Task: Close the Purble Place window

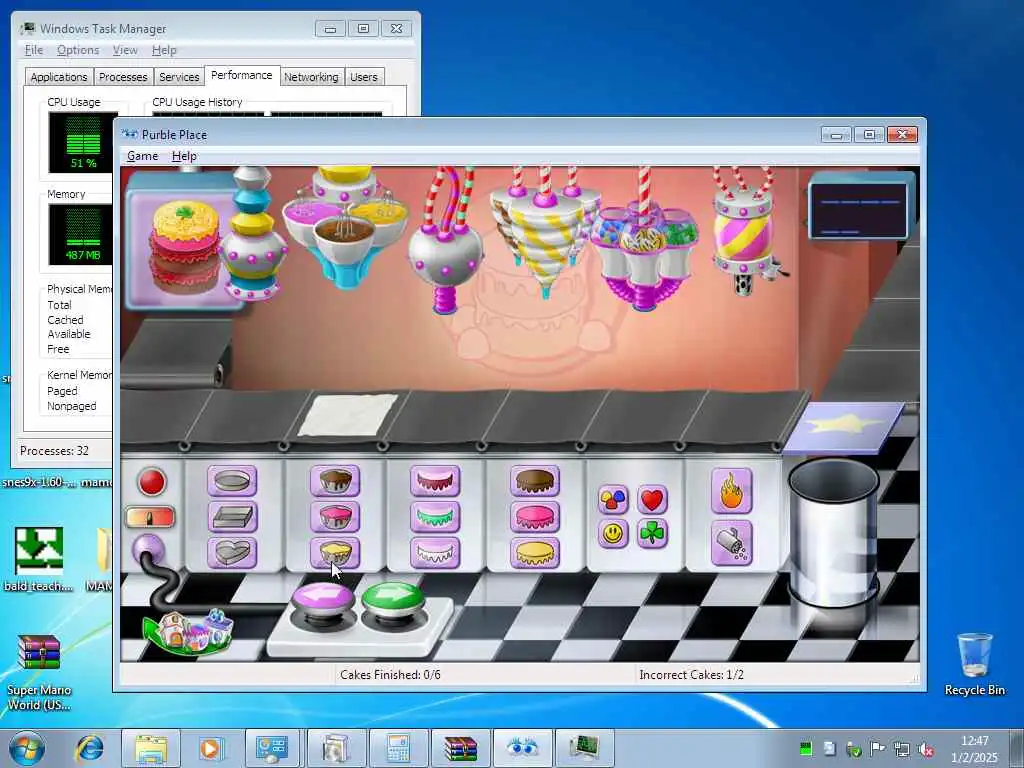Action: click(x=903, y=135)
